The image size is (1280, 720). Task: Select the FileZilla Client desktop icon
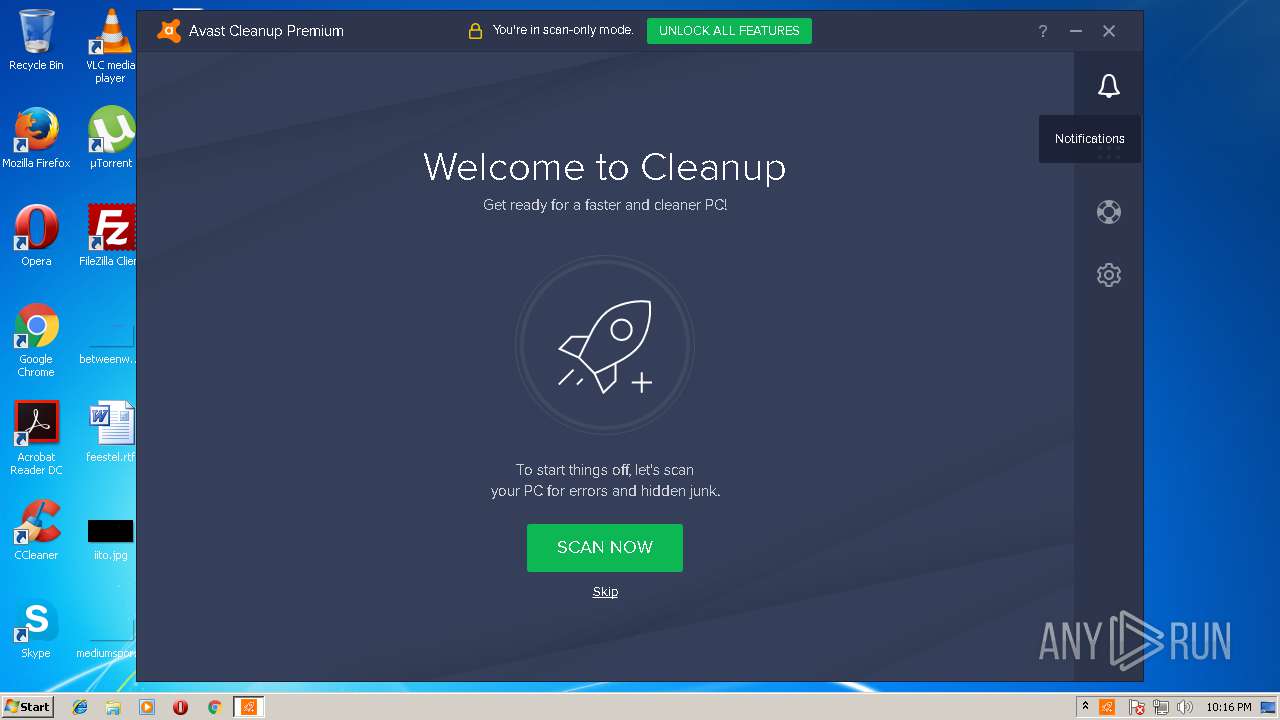point(110,236)
